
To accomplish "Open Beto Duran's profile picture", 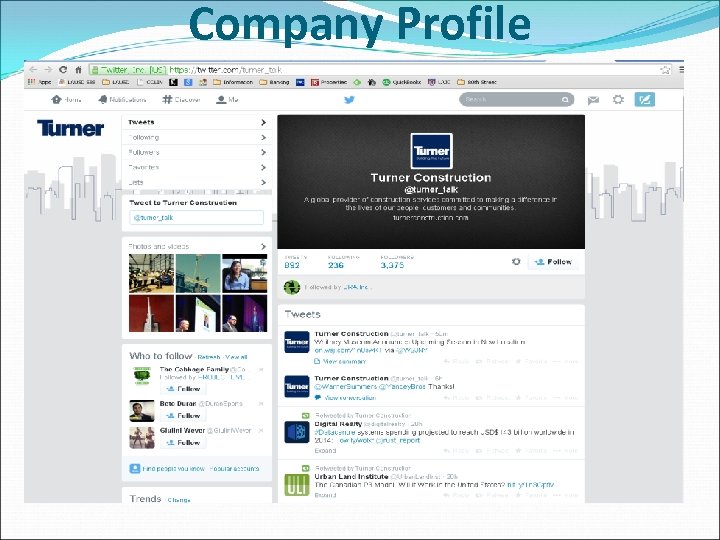I will pos(142,411).
